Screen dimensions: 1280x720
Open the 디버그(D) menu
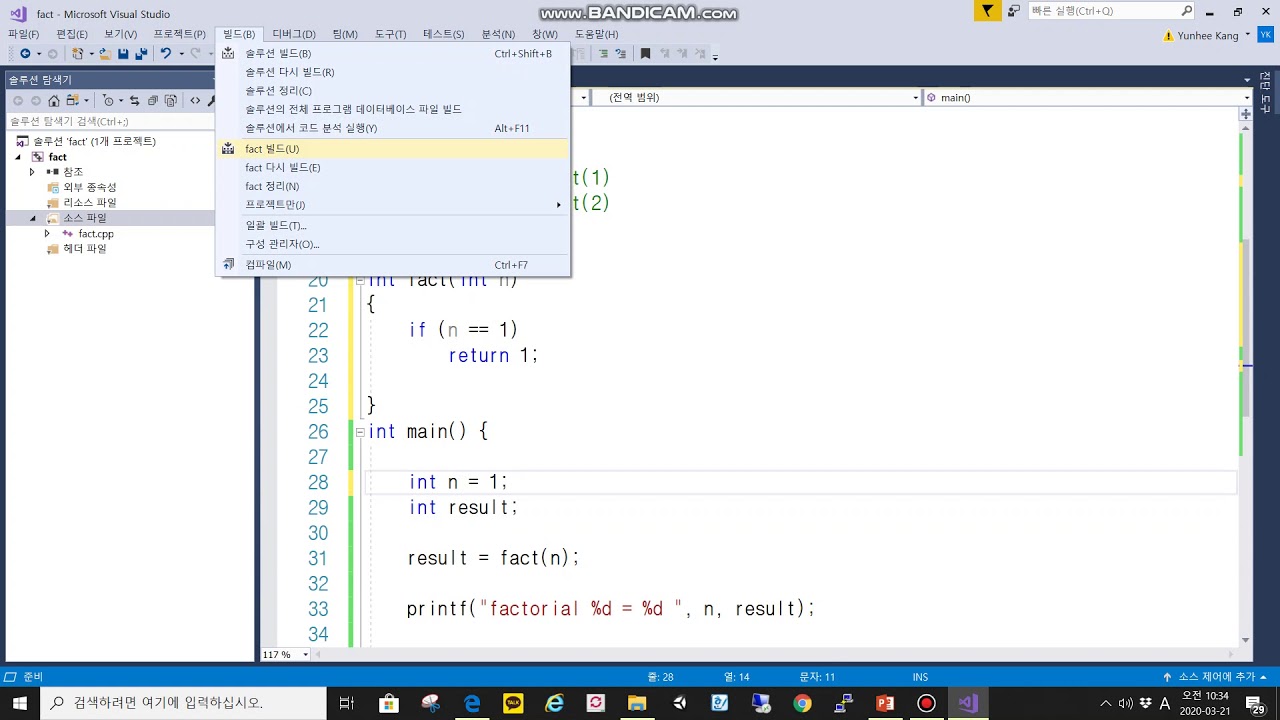tap(294, 34)
